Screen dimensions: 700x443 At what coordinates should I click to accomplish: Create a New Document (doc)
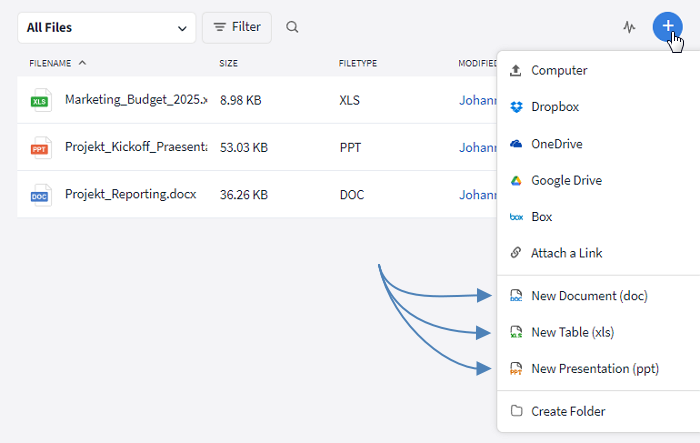[x=589, y=296]
